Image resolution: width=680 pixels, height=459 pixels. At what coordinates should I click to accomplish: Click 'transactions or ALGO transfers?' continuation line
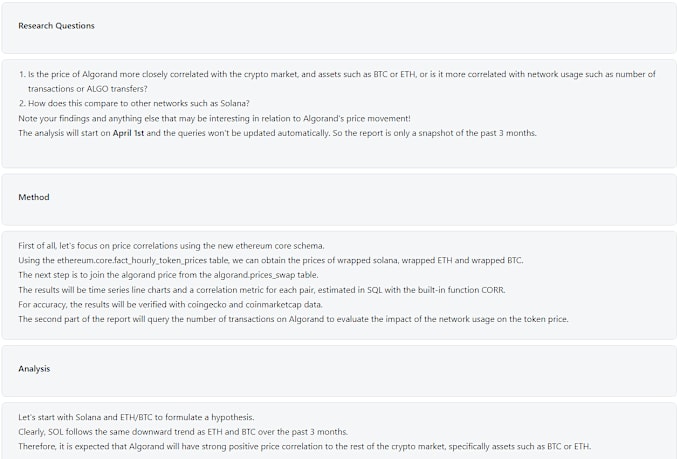pyautogui.click(x=88, y=89)
